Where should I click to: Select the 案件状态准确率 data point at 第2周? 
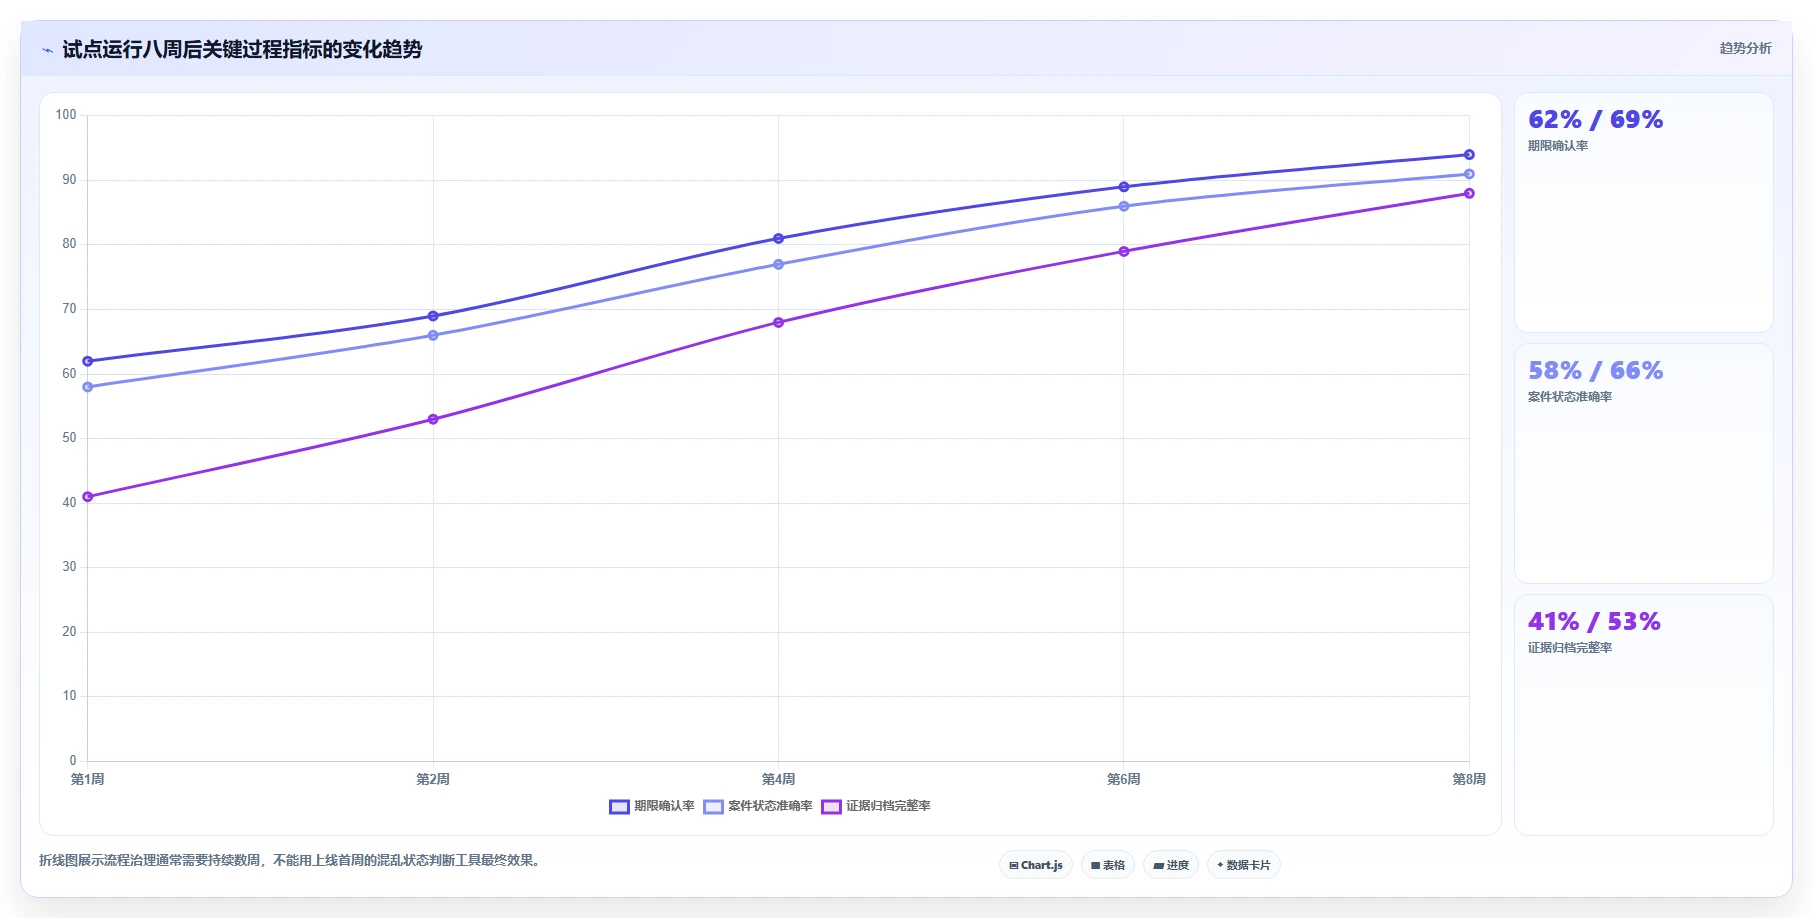(x=433, y=335)
